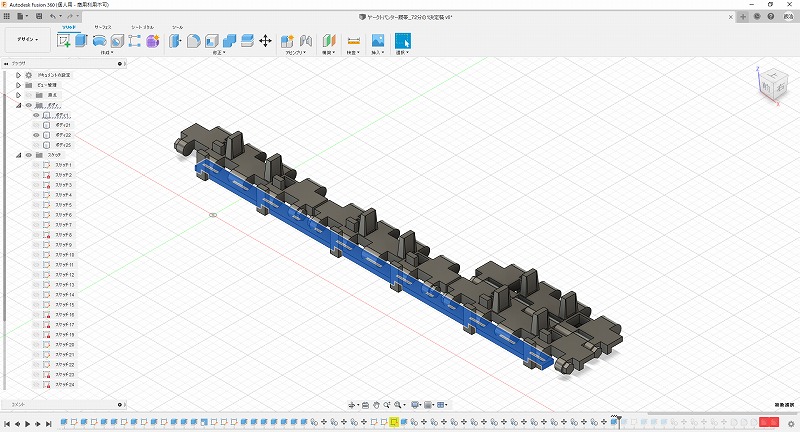This screenshot has height=432, width=800.
Task: Expand the ドキュメントの設定 node
Action: tap(18, 75)
